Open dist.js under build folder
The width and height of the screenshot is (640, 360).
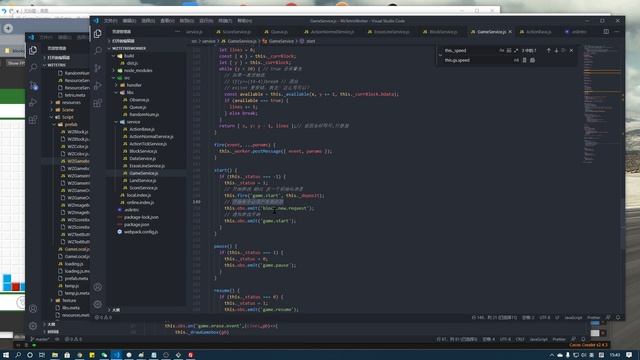click(132, 63)
